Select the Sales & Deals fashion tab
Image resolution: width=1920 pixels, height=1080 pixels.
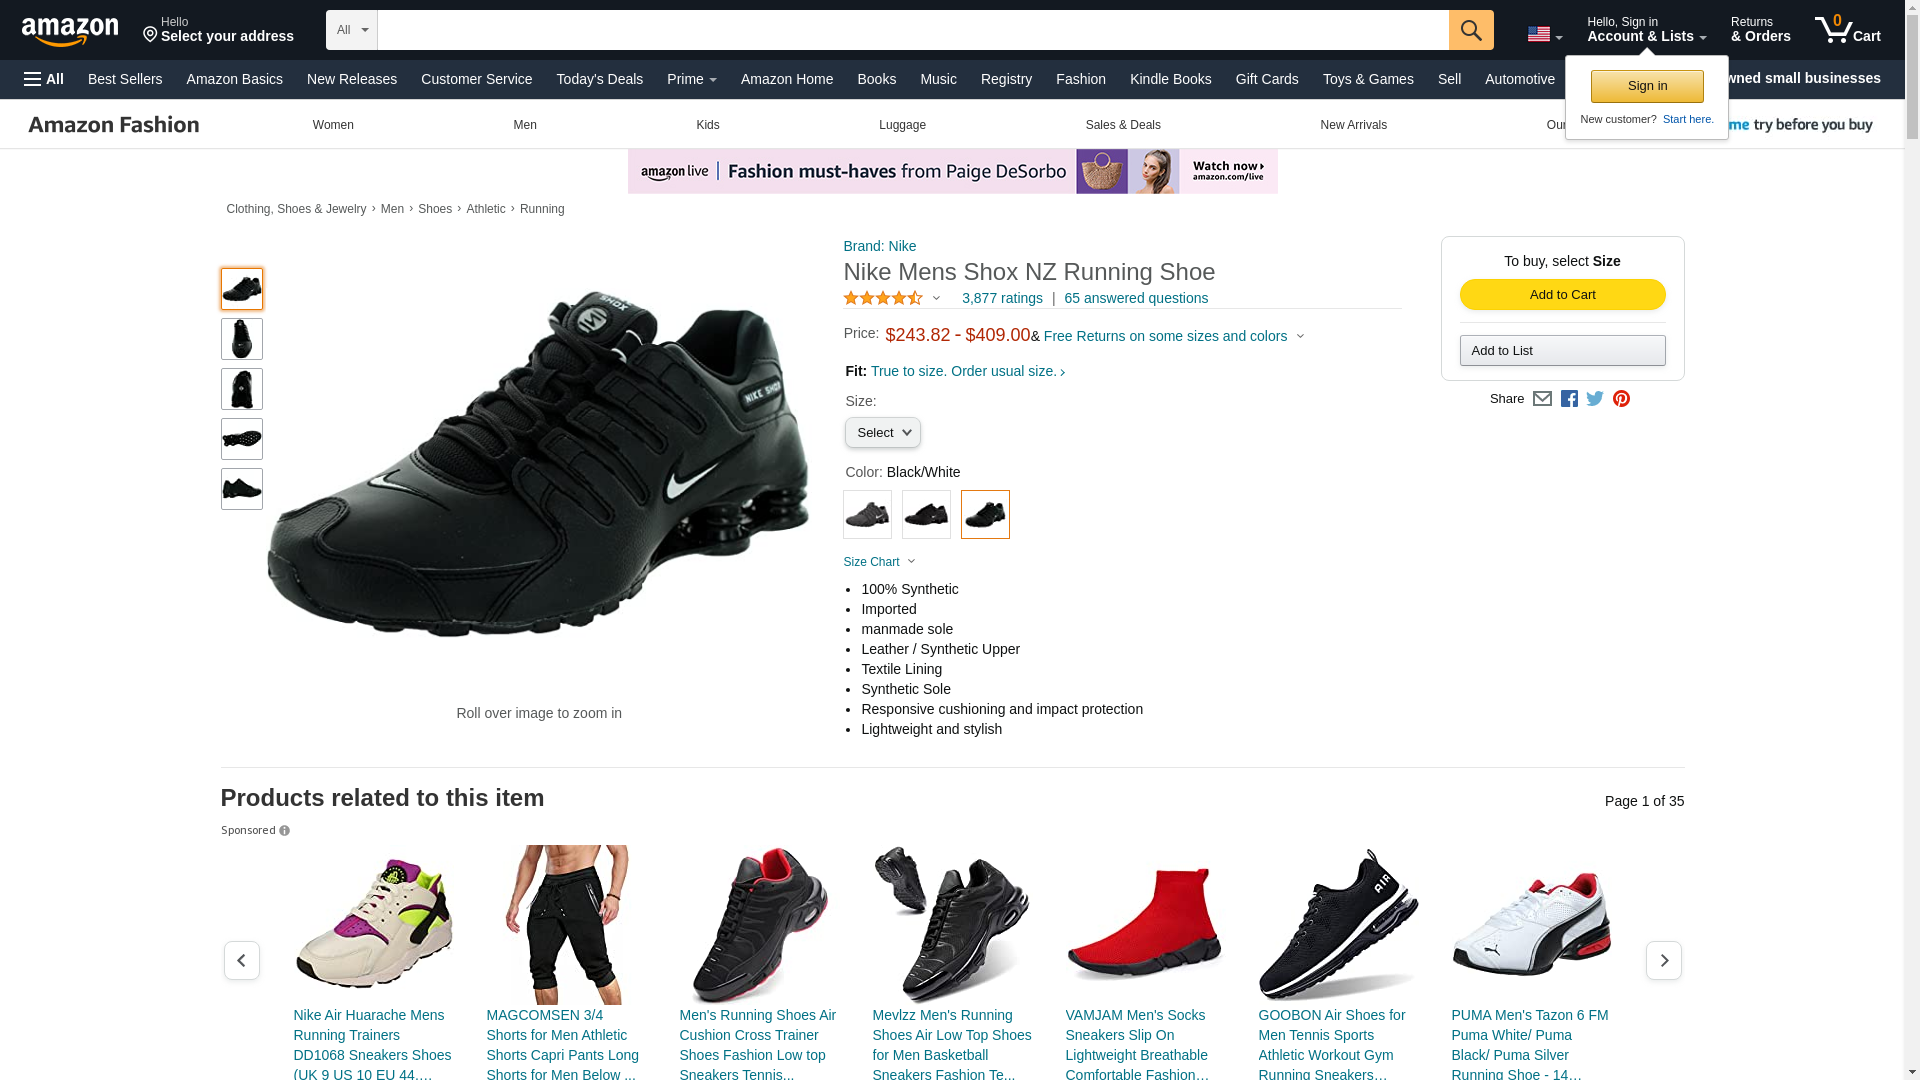pos(1122,125)
